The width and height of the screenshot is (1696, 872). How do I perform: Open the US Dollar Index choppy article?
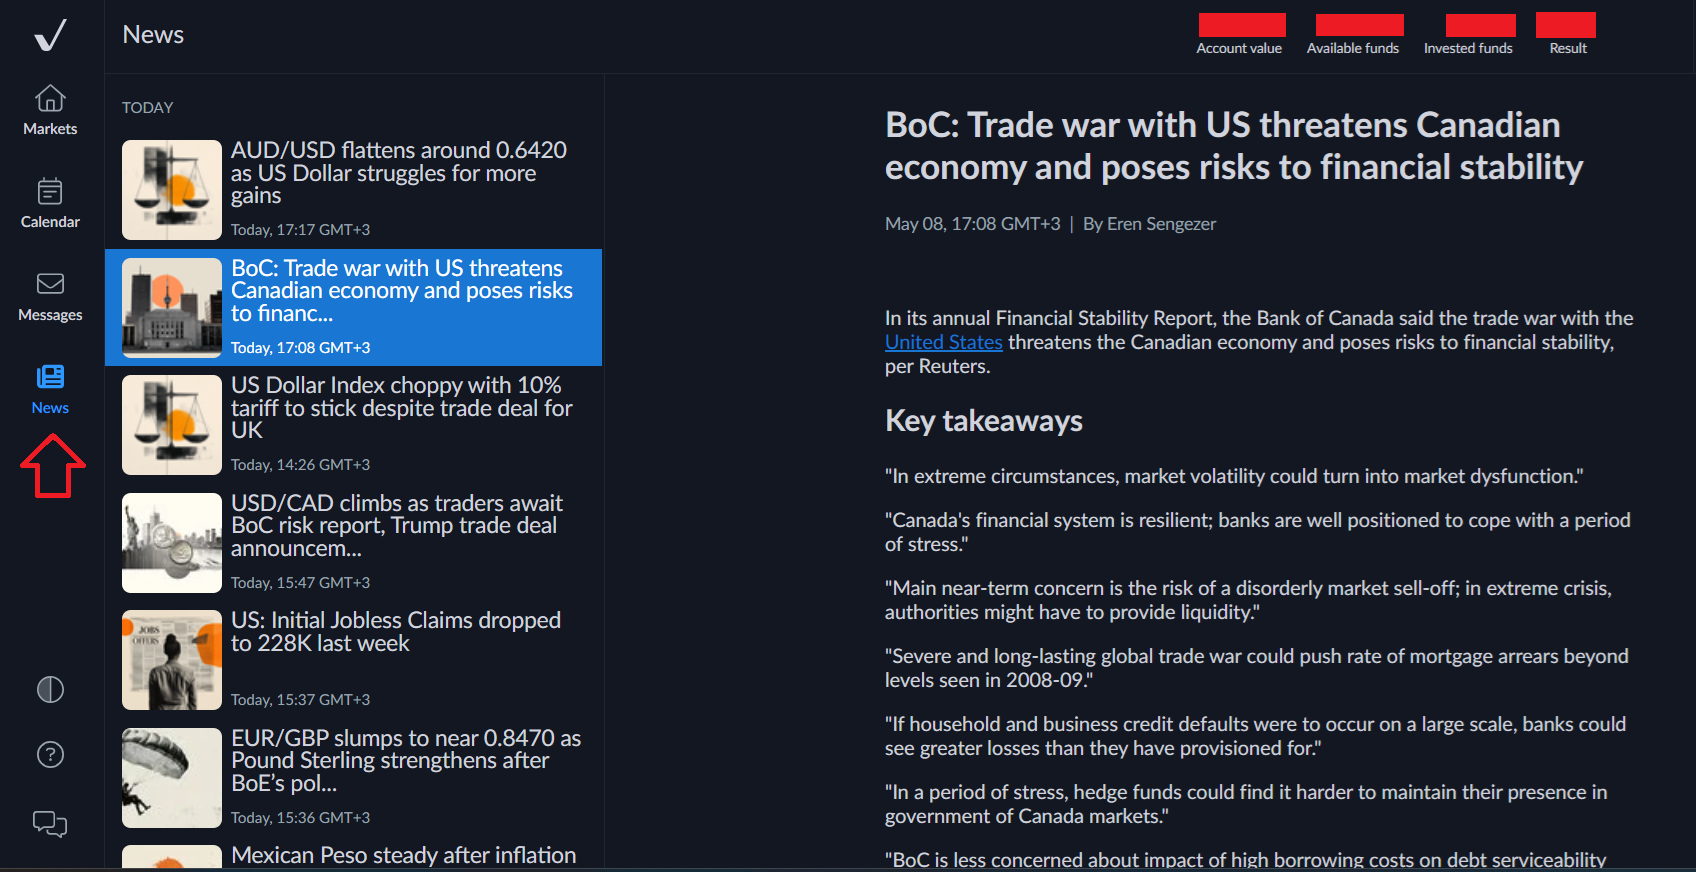click(401, 407)
